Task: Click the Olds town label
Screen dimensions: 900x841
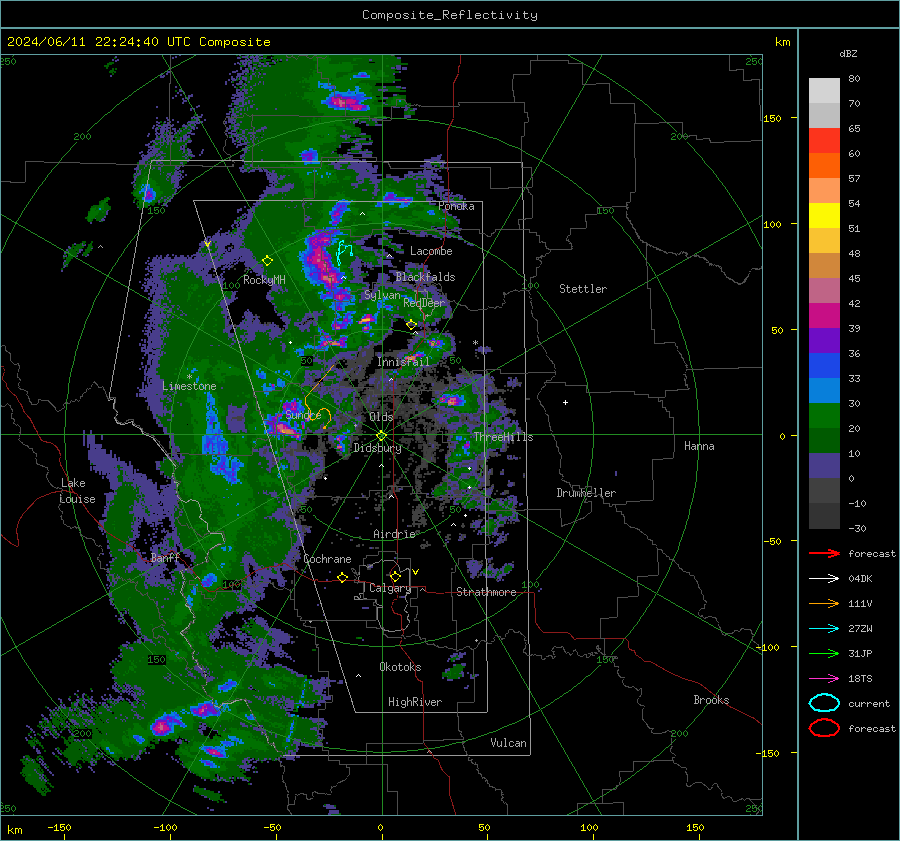Action: point(381,417)
